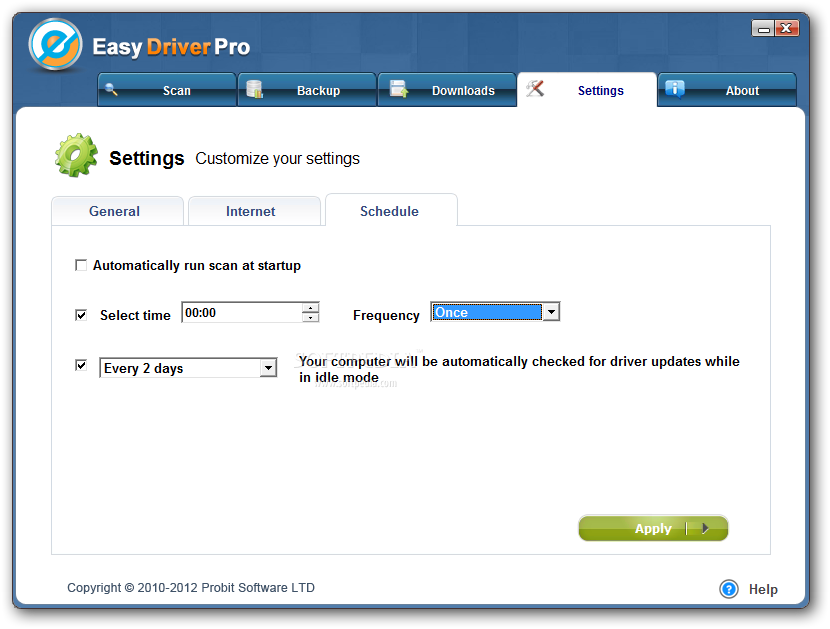Open the Scan tab
Screen dimensions: 830x629
[x=167, y=90]
